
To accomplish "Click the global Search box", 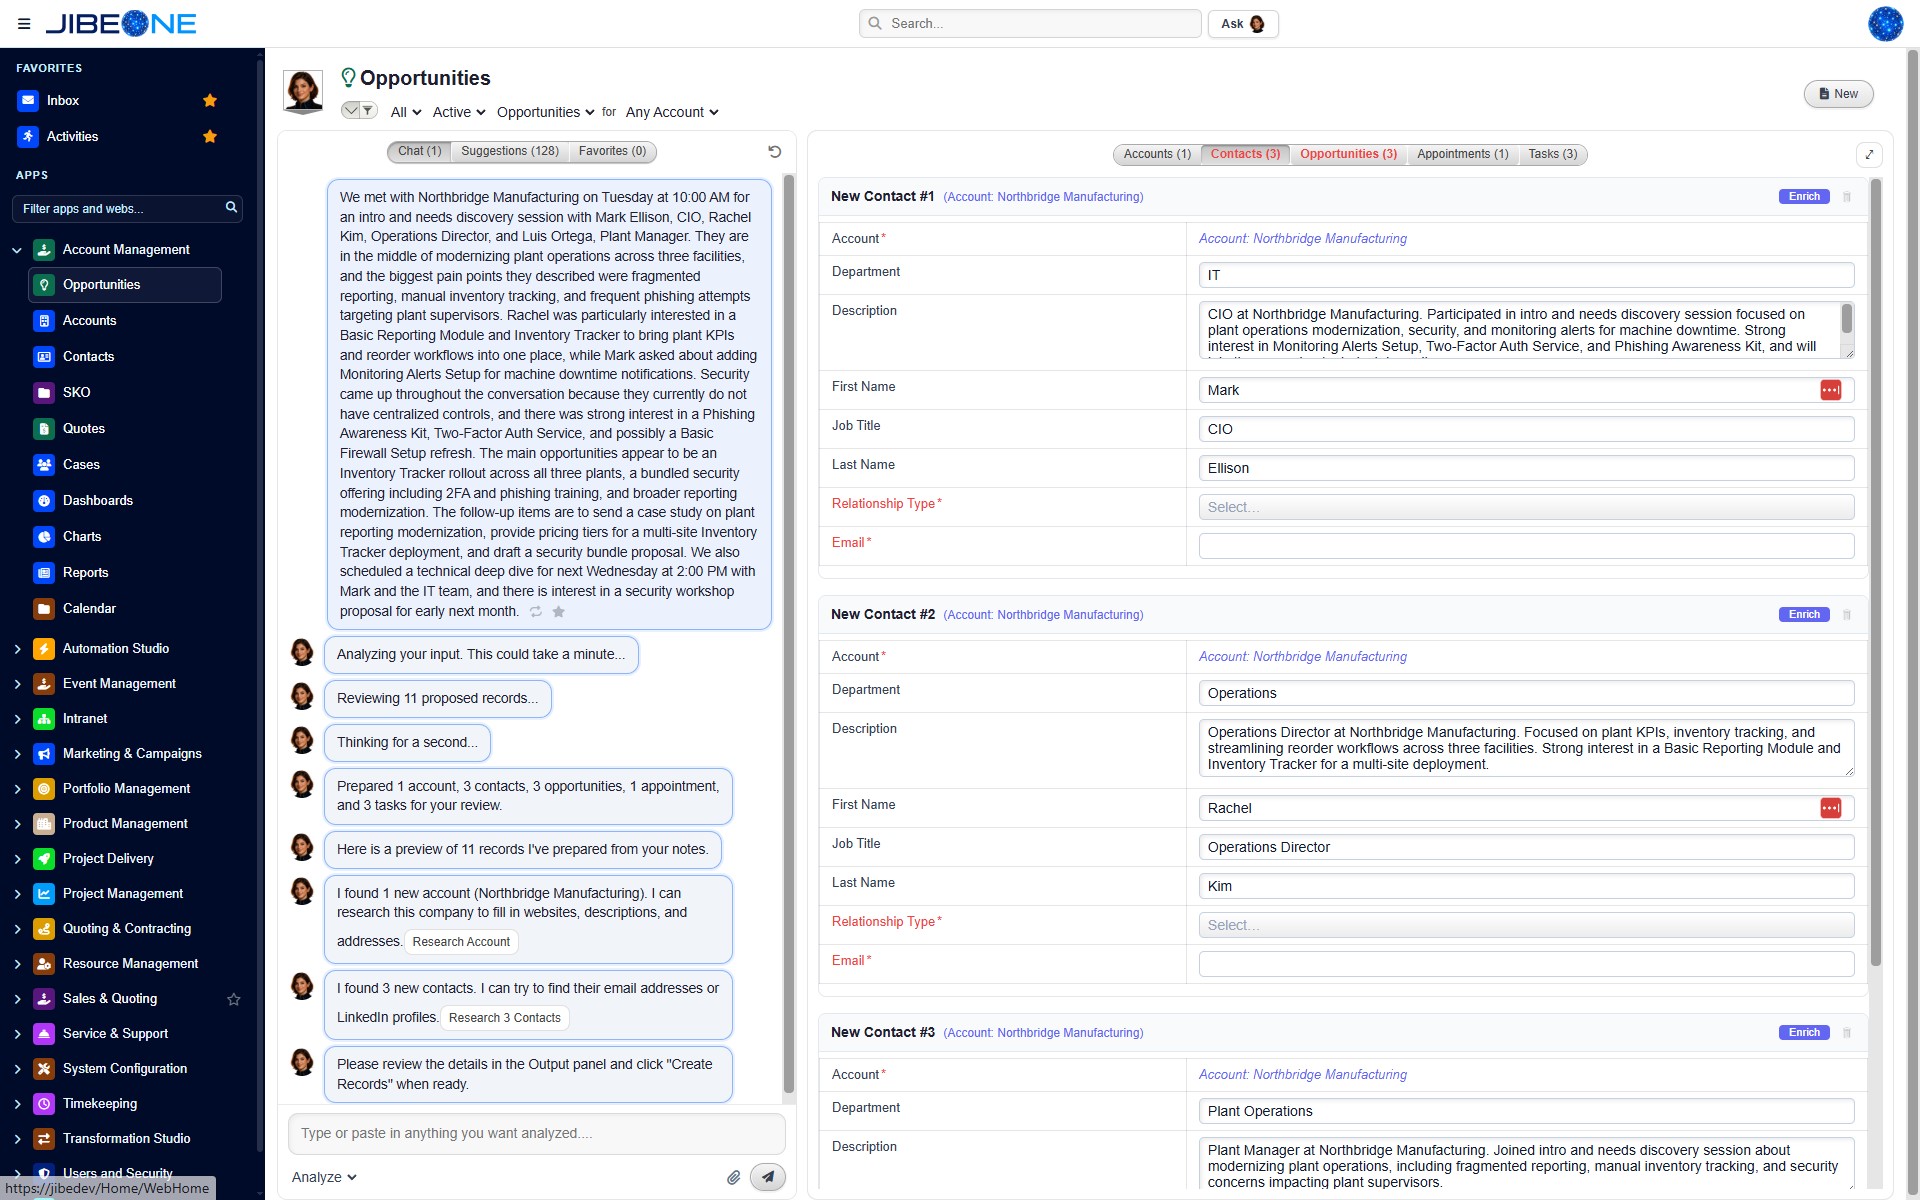I will click(1030, 24).
